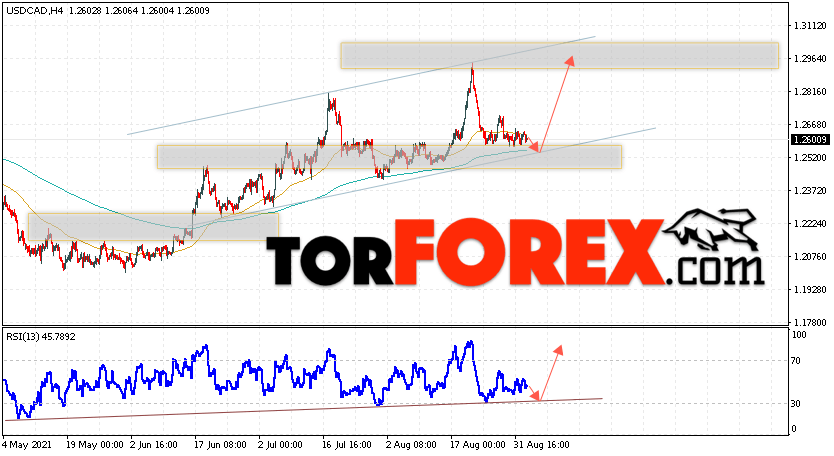Click the 1.26009 close value in header
The width and height of the screenshot is (834, 456).
pyautogui.click(x=193, y=10)
